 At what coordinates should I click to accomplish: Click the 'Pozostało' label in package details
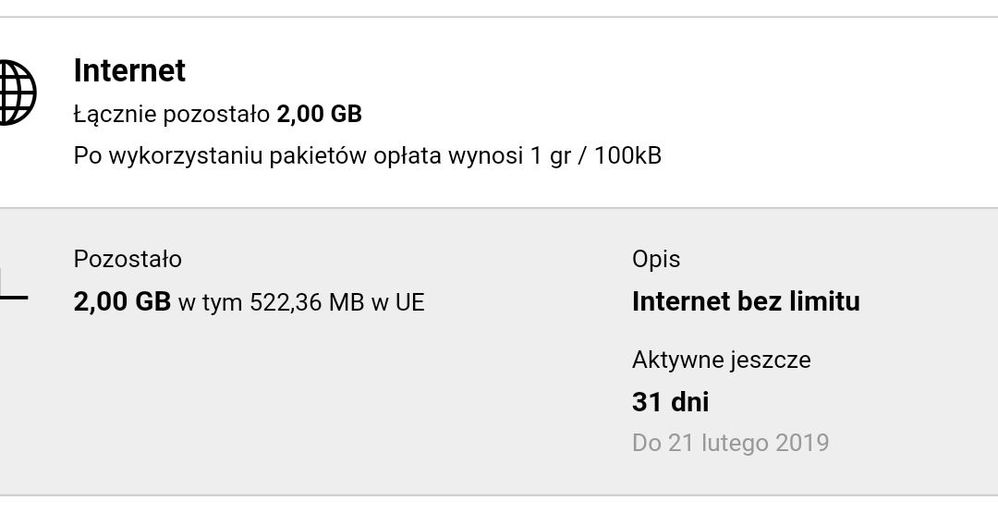[x=128, y=259]
